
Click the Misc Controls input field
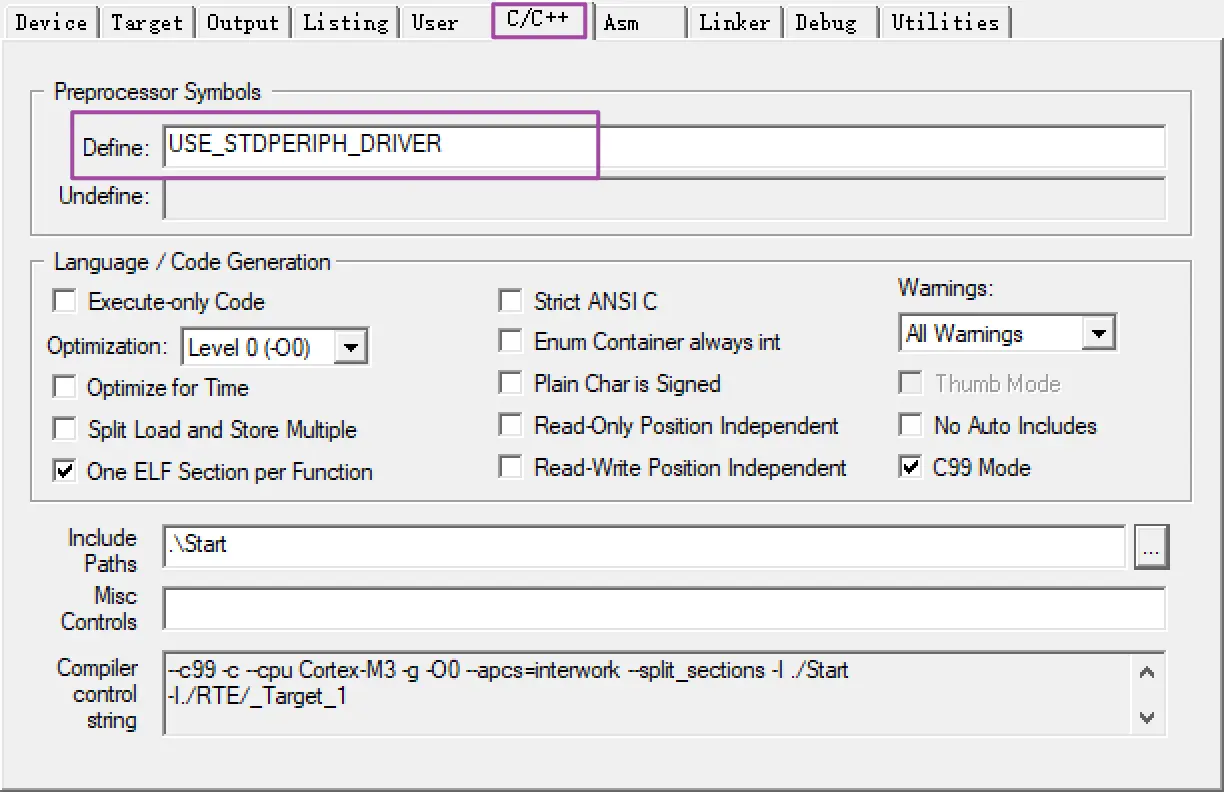[x=664, y=608]
